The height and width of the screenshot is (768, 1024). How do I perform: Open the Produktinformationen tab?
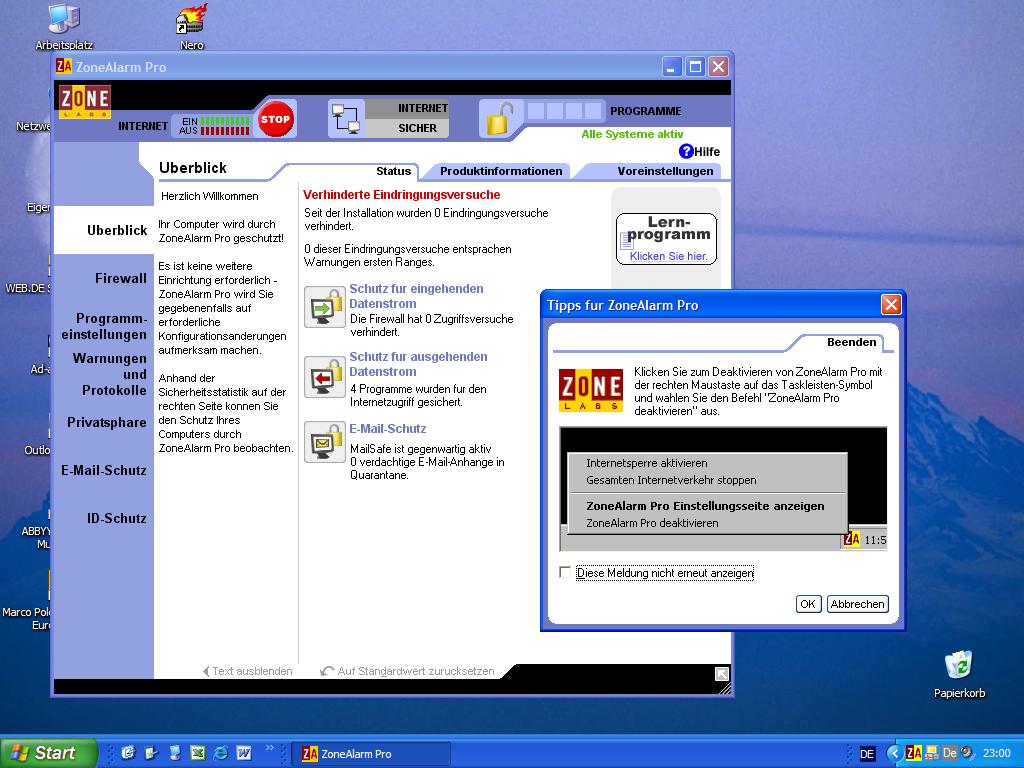tap(501, 171)
